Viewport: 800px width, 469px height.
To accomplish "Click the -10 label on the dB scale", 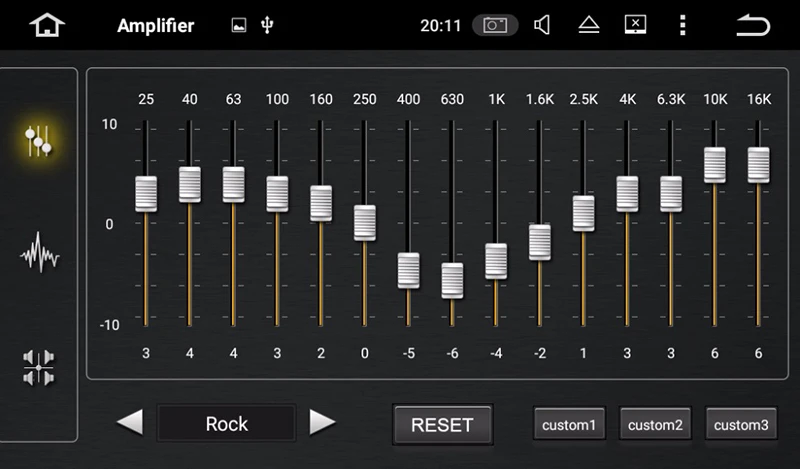I will pyautogui.click(x=109, y=325).
